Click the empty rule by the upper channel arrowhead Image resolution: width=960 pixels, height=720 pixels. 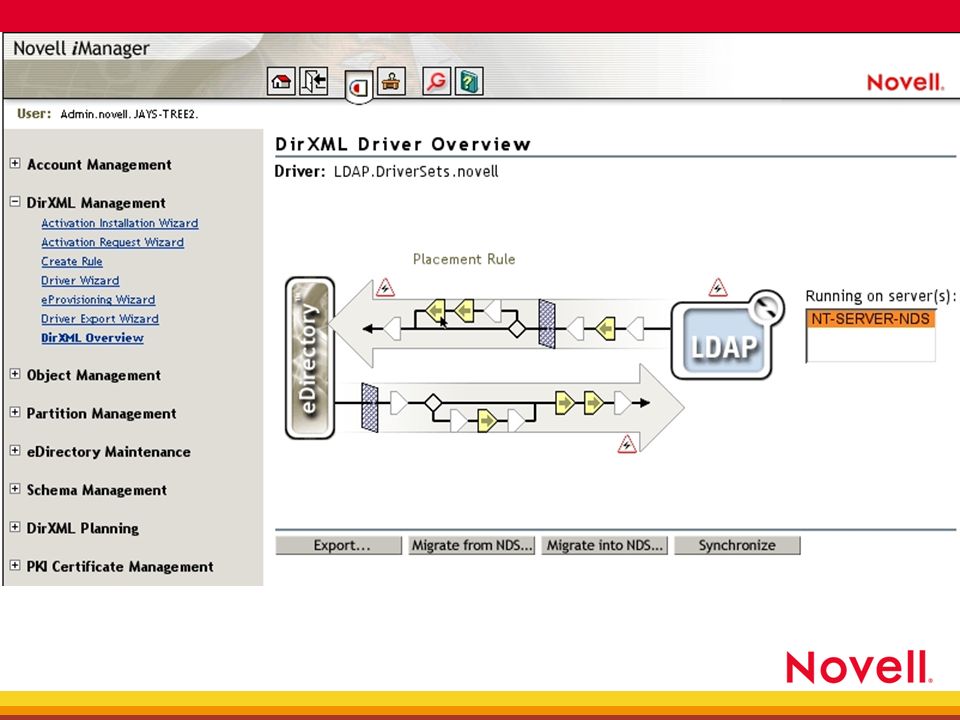[392, 329]
